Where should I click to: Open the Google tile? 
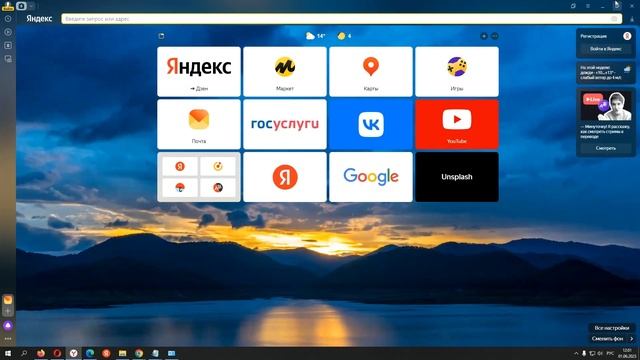click(x=371, y=177)
